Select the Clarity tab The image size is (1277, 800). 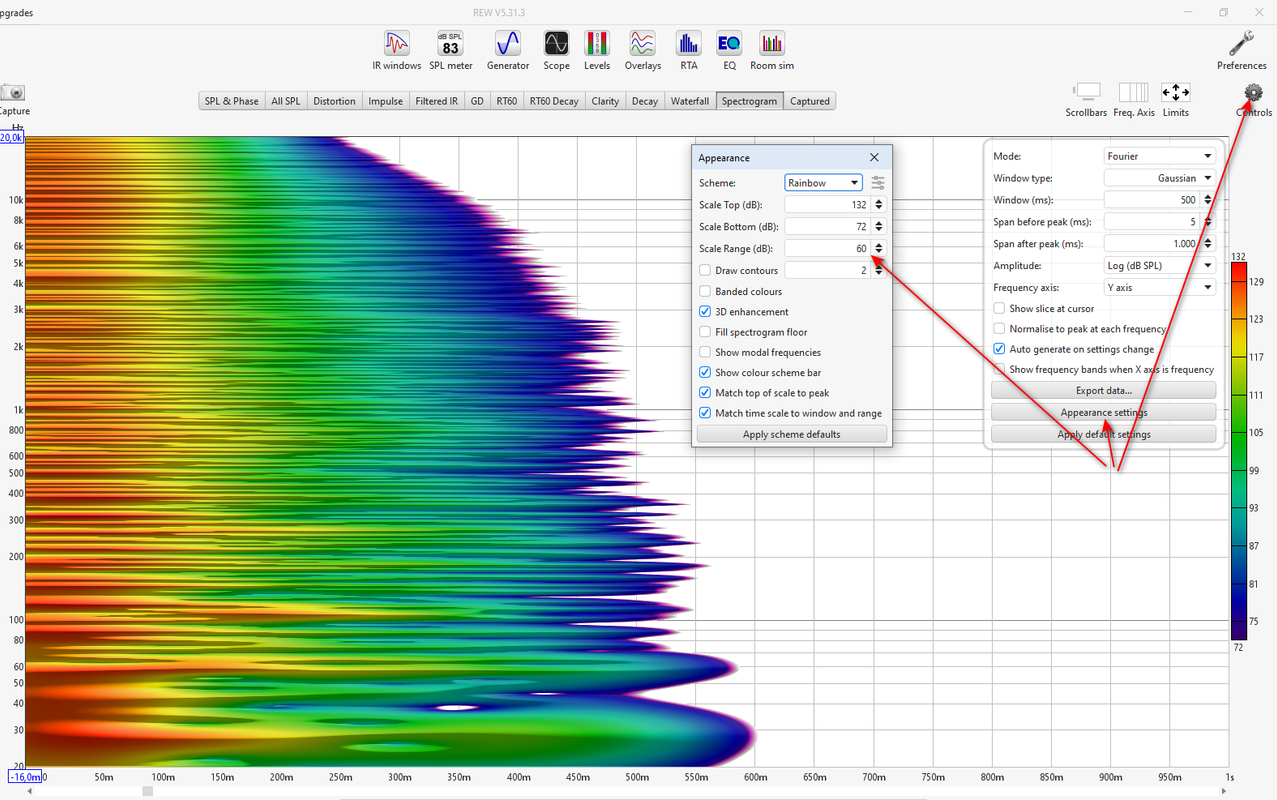(605, 101)
